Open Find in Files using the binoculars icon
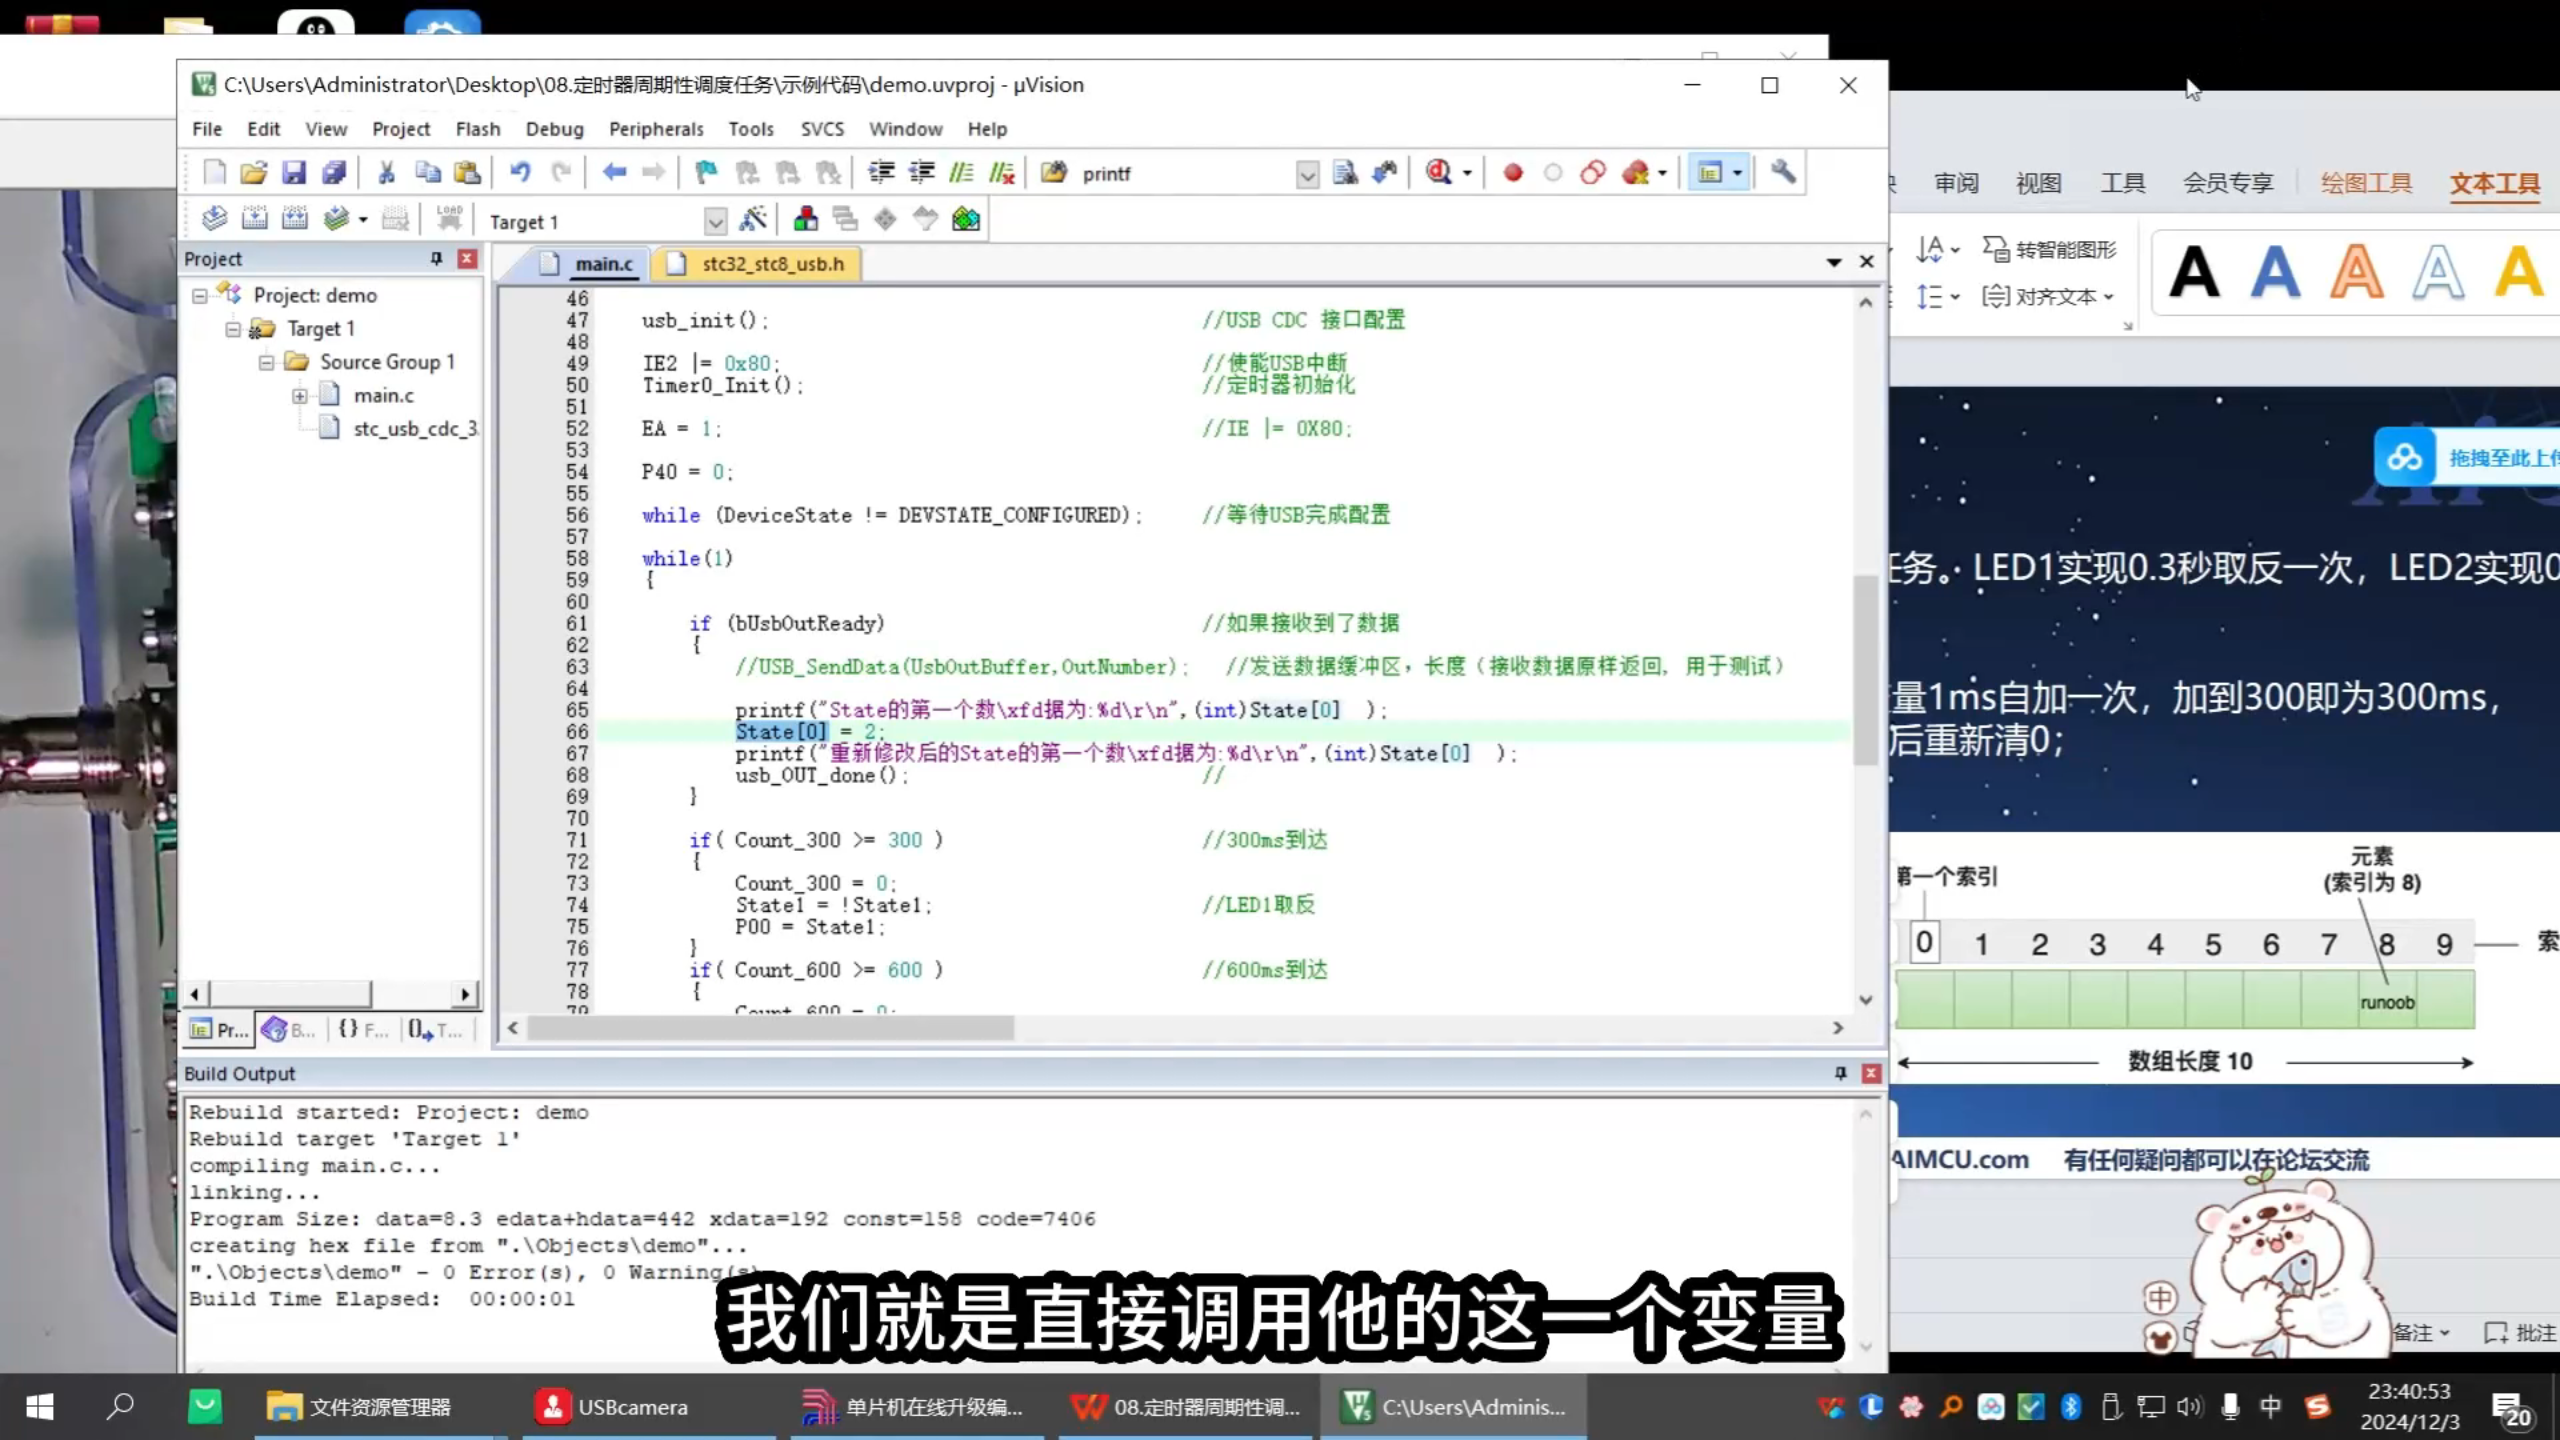Image resolution: width=2560 pixels, height=1440 pixels. point(1385,172)
